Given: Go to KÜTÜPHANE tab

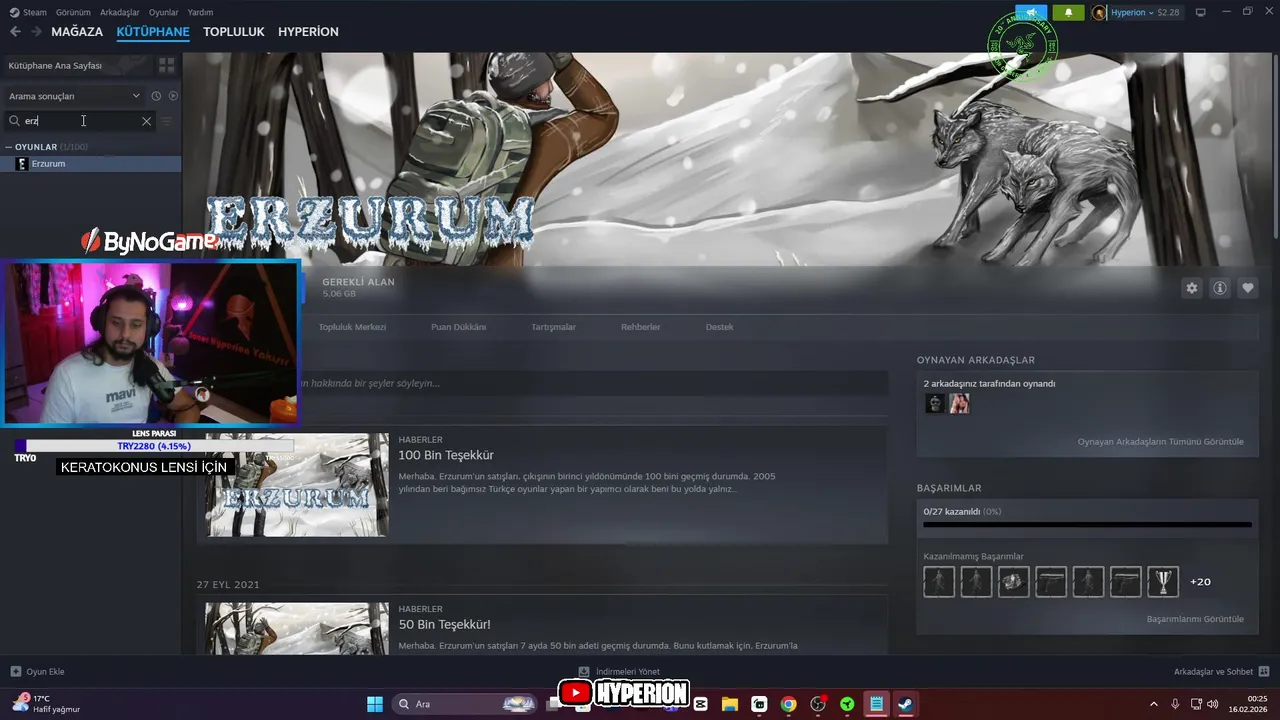Looking at the screenshot, I should tap(153, 32).
